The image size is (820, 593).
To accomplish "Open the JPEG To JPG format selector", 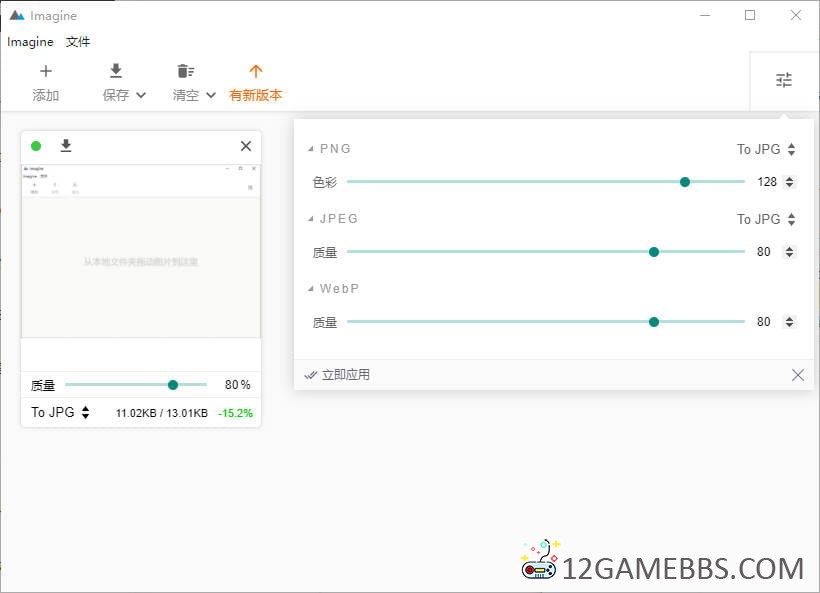I will point(766,219).
